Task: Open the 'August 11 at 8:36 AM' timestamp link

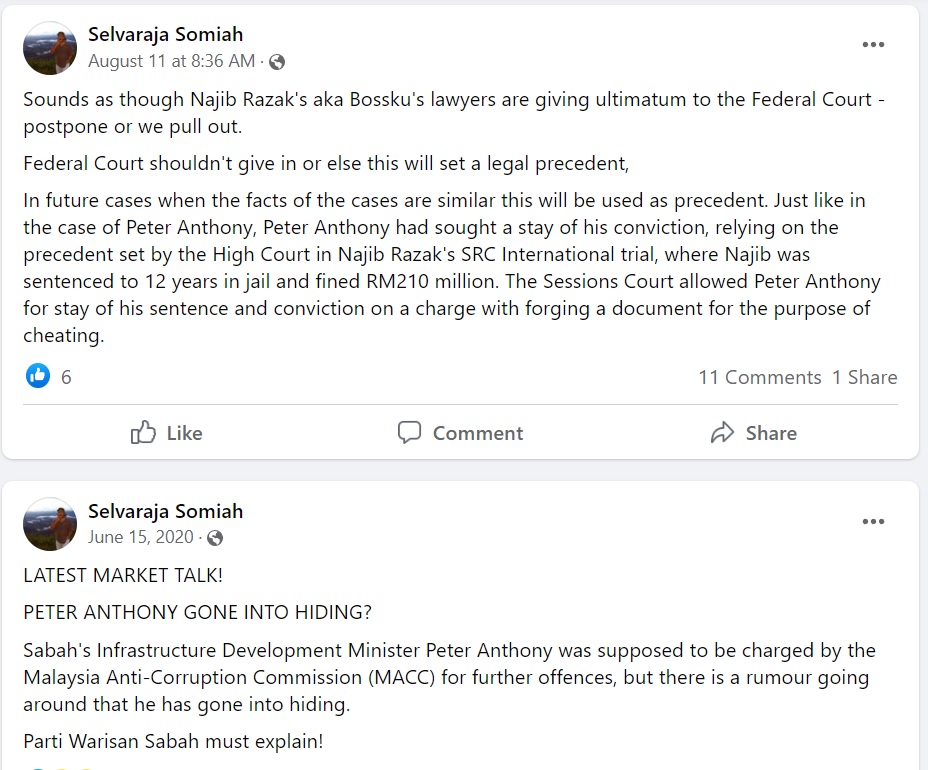Action: pyautogui.click(x=171, y=61)
